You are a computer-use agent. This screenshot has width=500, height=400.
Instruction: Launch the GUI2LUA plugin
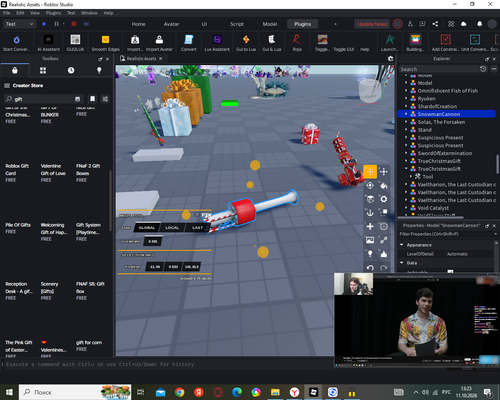(x=75, y=43)
